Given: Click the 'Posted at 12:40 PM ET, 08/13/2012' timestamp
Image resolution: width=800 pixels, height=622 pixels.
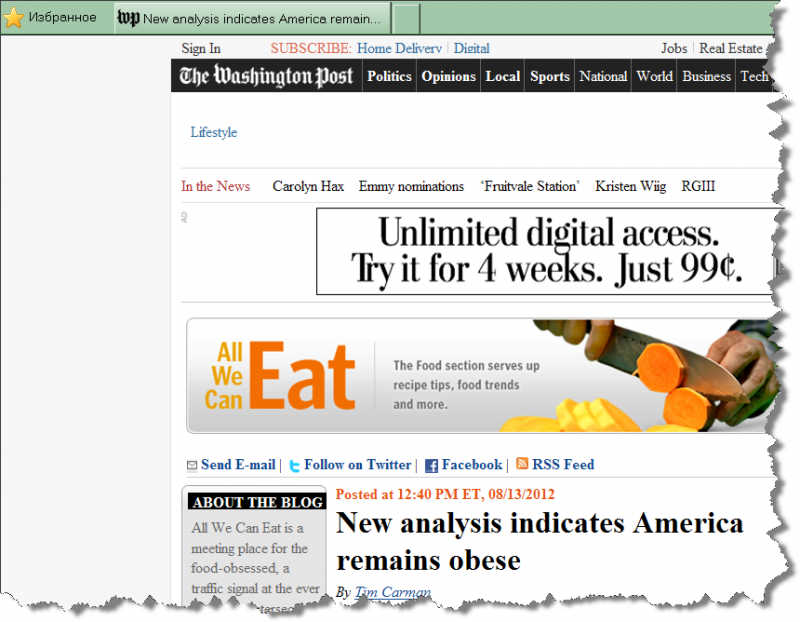Looking at the screenshot, I should tap(445, 494).
